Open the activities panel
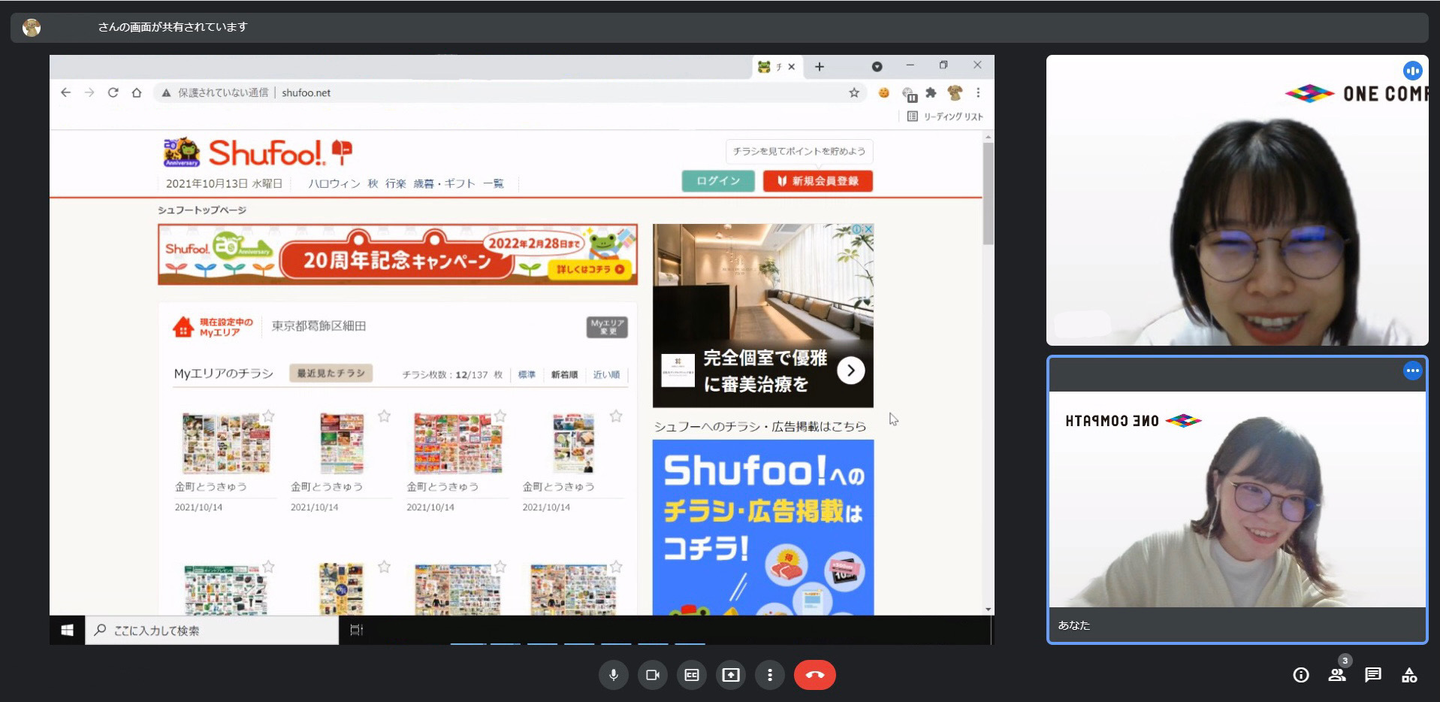 [x=1409, y=675]
